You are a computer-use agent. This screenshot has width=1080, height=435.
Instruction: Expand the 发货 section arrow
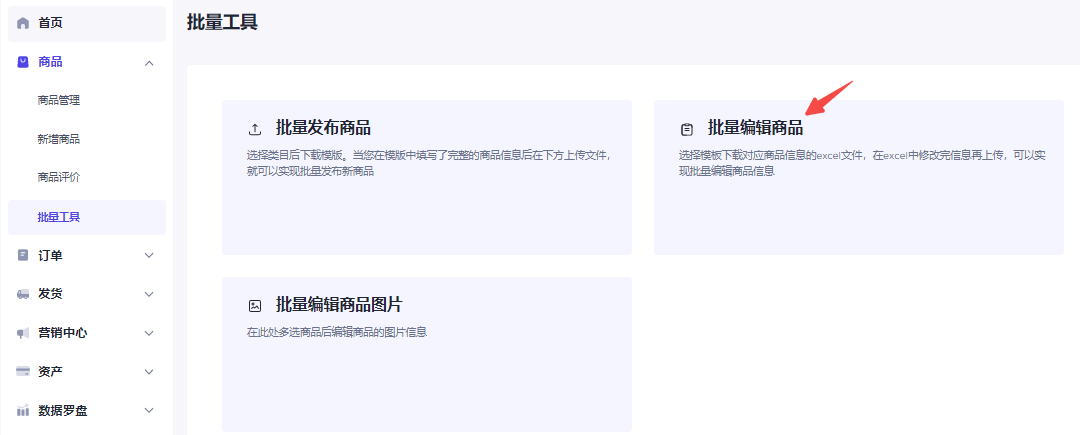point(149,294)
